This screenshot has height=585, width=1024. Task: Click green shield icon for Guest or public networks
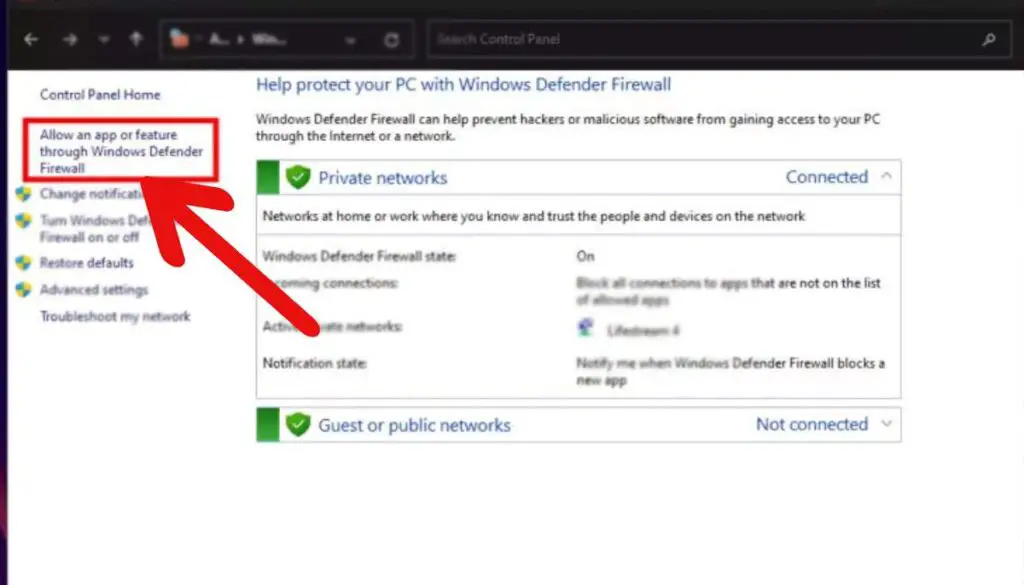click(x=298, y=424)
